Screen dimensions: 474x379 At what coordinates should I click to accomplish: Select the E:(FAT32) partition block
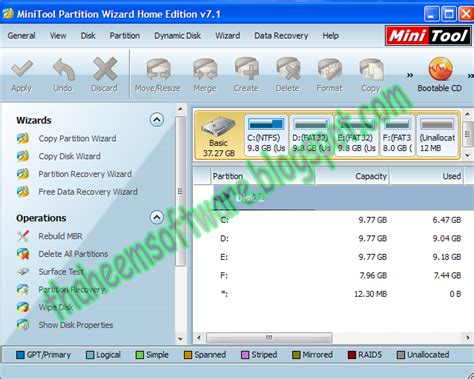tap(357, 136)
